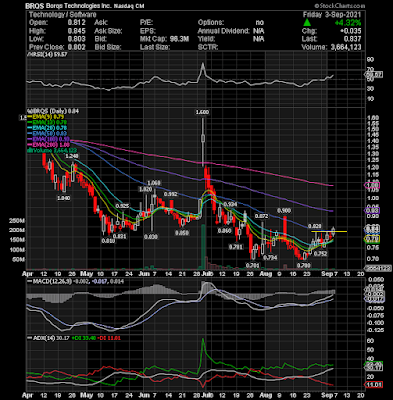Click the 0.900 price annotation
Screen dimensions: 393x400
(284, 211)
